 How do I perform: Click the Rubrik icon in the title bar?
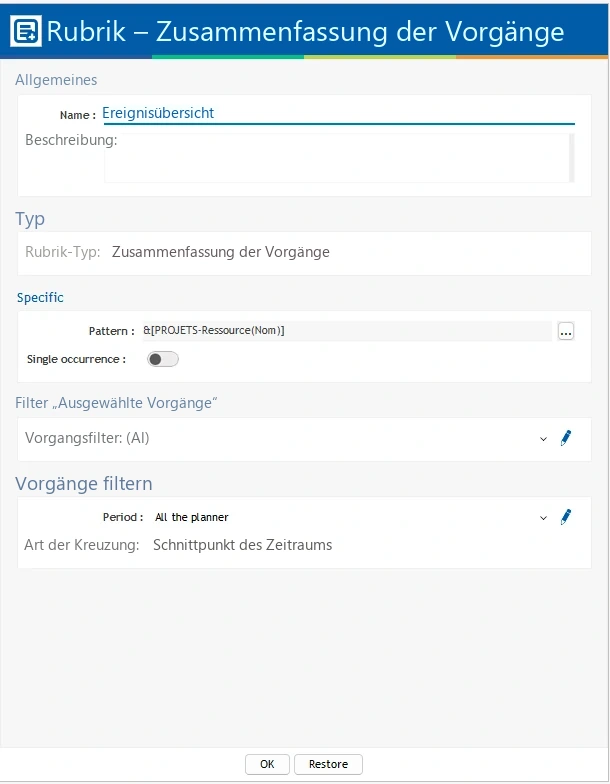tap(26, 31)
